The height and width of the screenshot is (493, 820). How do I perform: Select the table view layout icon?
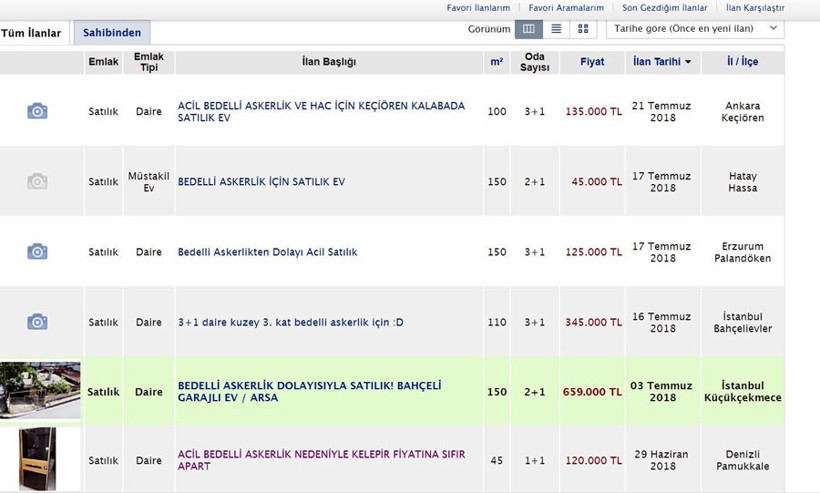coord(529,29)
